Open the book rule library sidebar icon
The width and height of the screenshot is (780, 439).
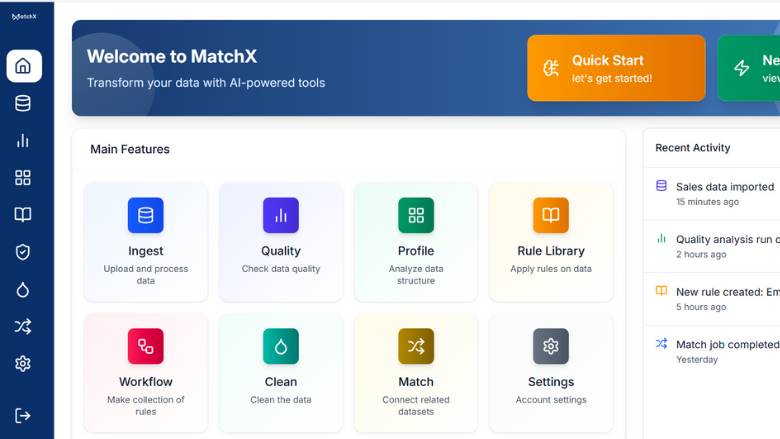[x=23, y=215]
